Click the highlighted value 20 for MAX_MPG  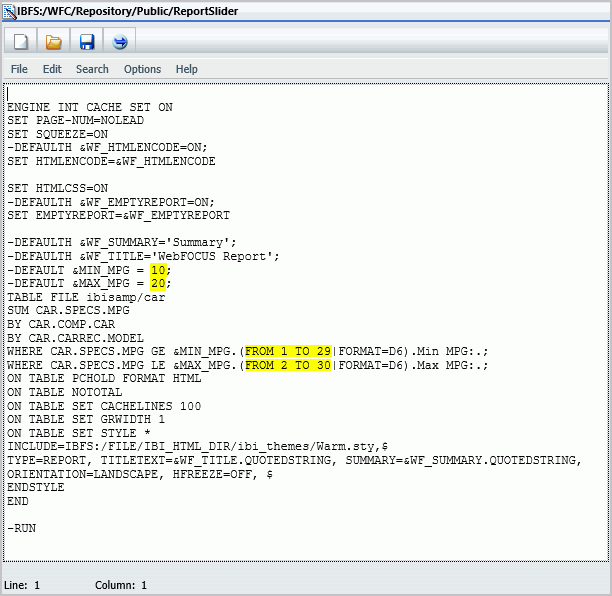click(x=158, y=283)
